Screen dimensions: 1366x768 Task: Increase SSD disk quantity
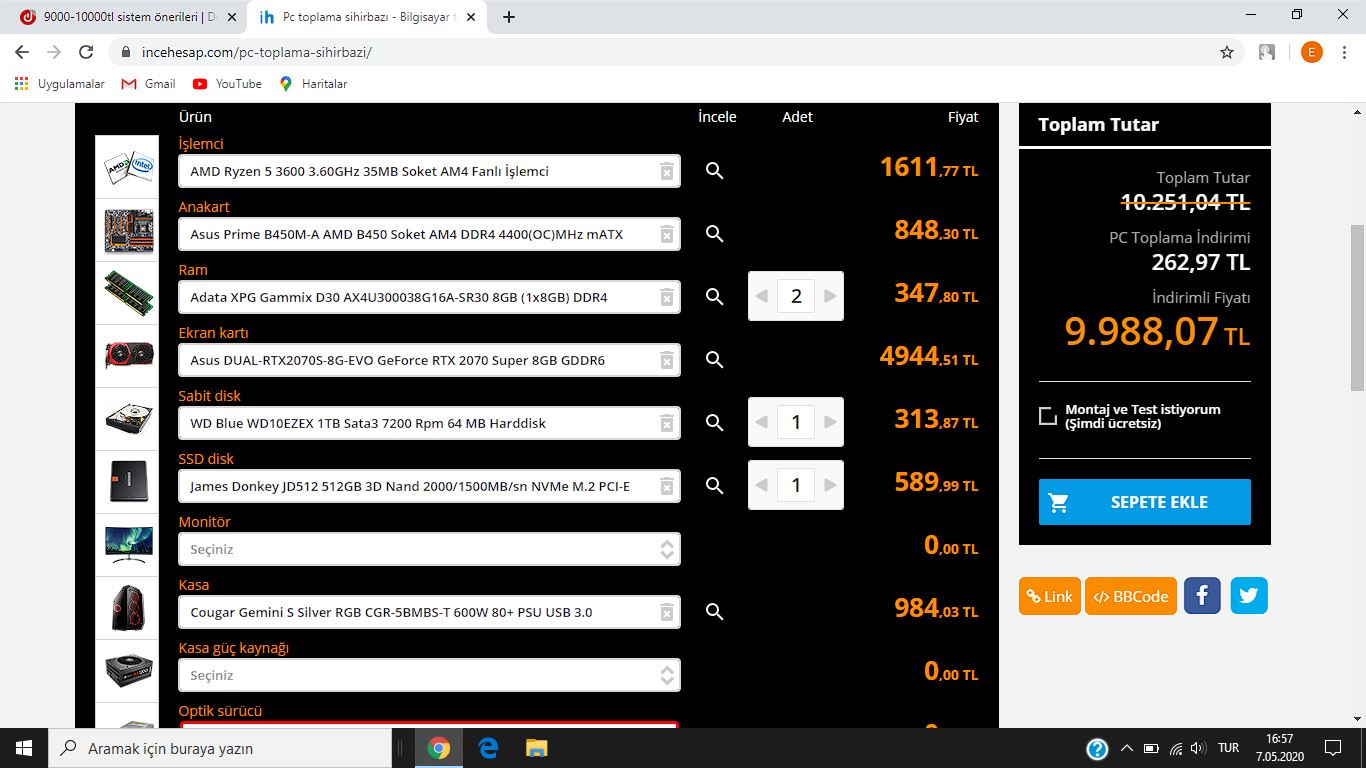tap(829, 485)
